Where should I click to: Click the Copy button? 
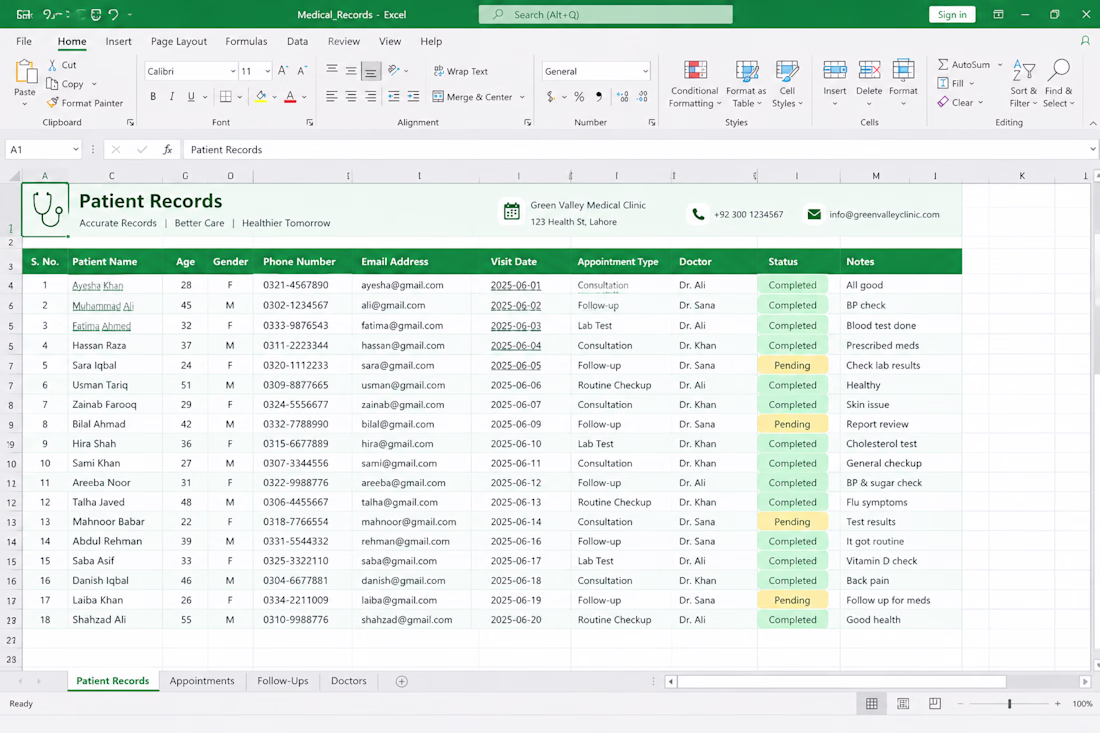tap(65, 83)
